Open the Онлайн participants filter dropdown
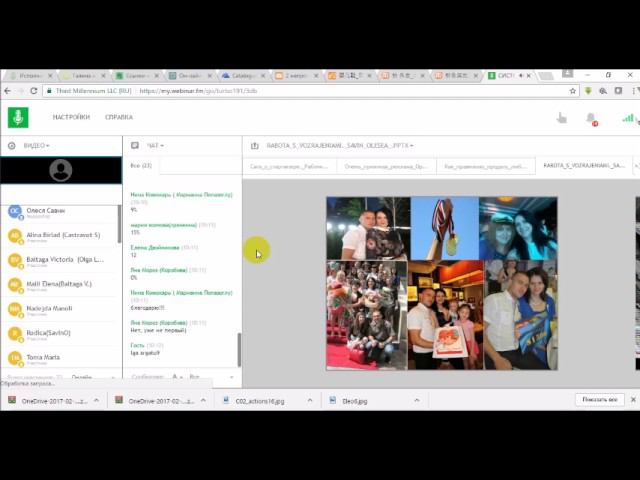640x480 pixels. tap(93, 378)
